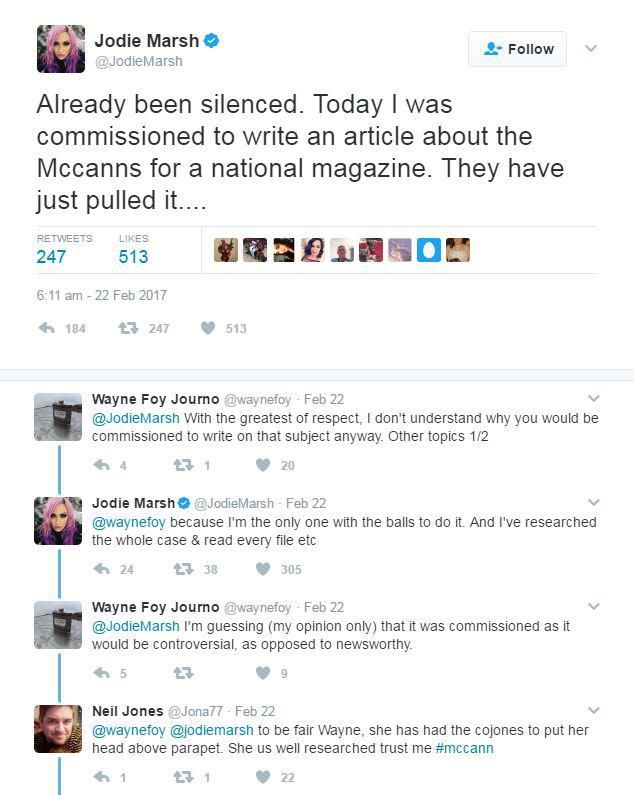Reply to Jodie Marsh's main tweet
634x795 pixels.
coord(46,328)
